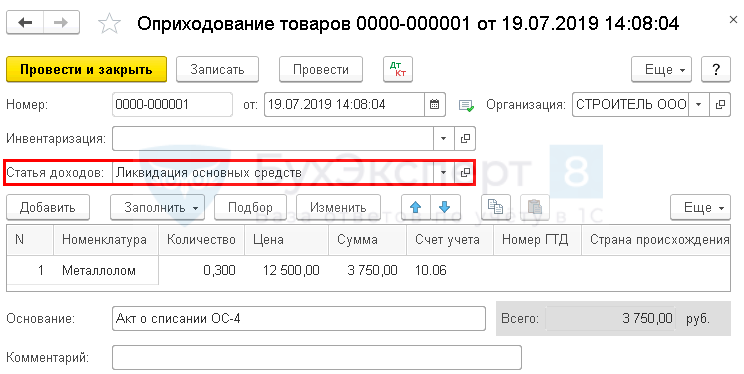
Task: Click the Номенклатура column header
Action: point(106,240)
